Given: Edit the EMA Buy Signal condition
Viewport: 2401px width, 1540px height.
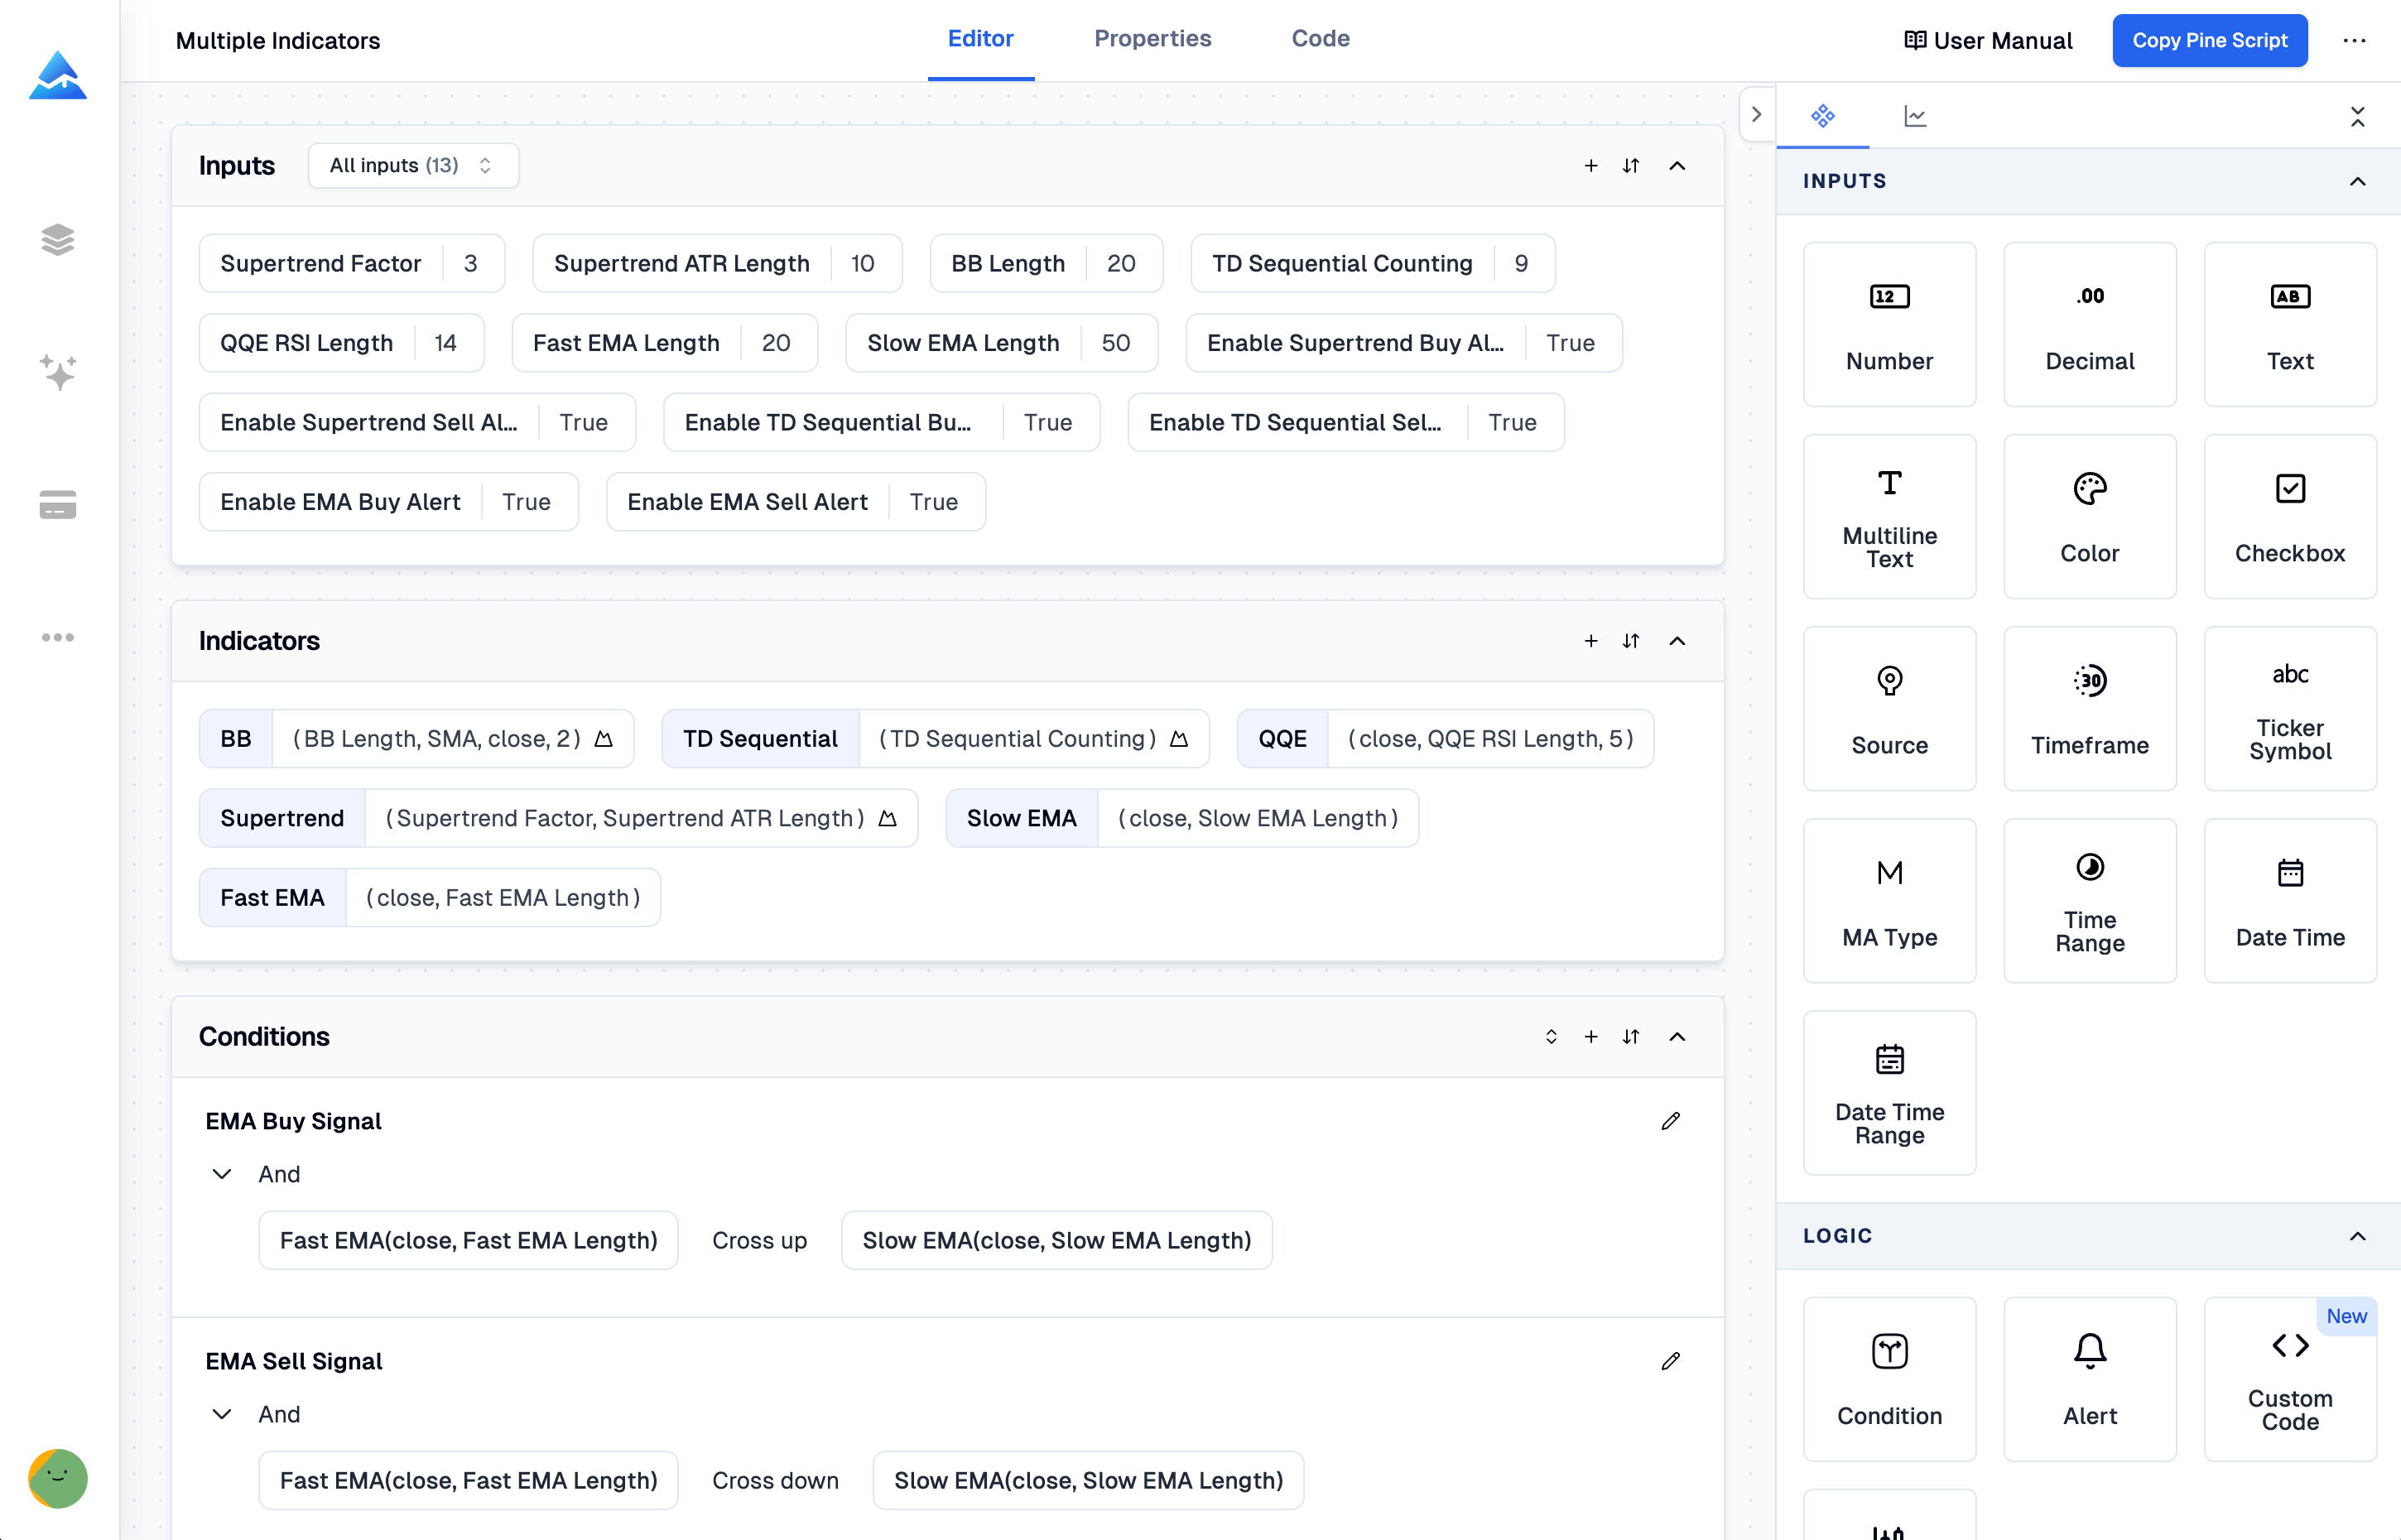Looking at the screenshot, I should tap(1670, 1121).
